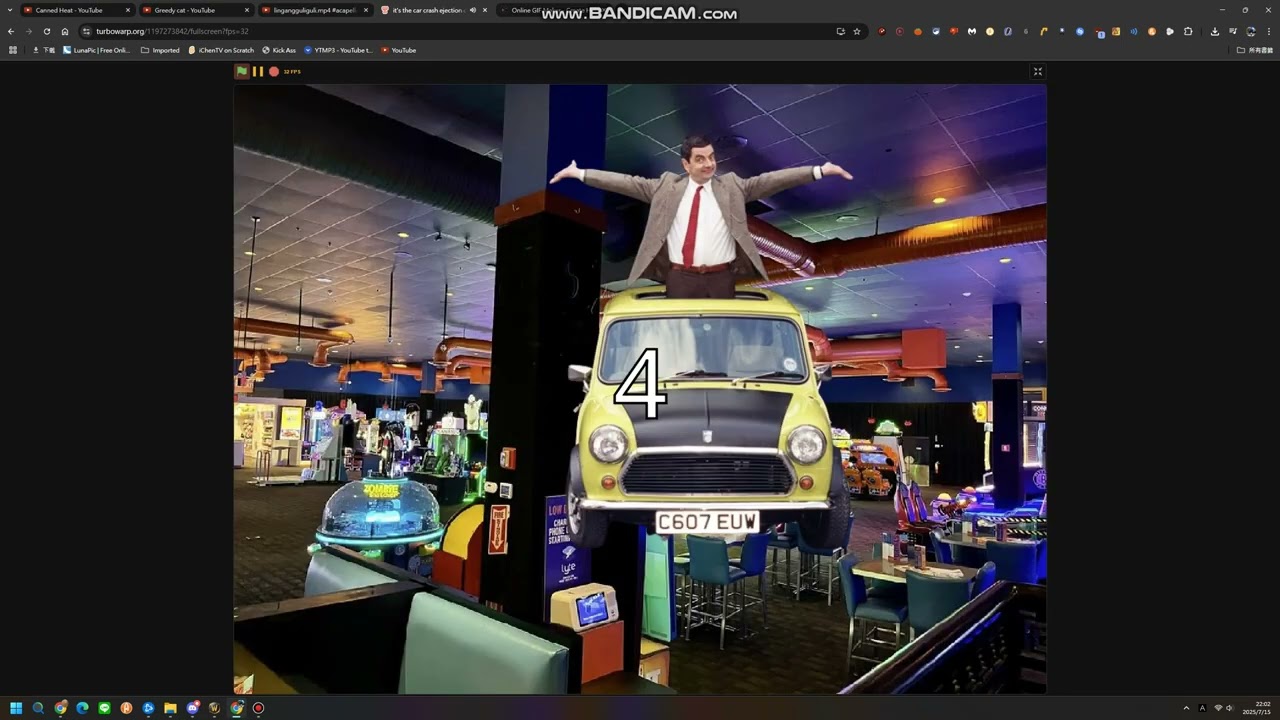
Task: Close the Canned Heat - YouTube tab
Action: tap(128, 10)
